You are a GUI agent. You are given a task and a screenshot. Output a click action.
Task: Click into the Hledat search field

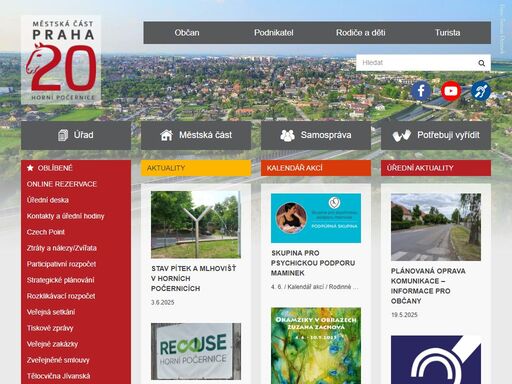pyautogui.click(x=417, y=63)
